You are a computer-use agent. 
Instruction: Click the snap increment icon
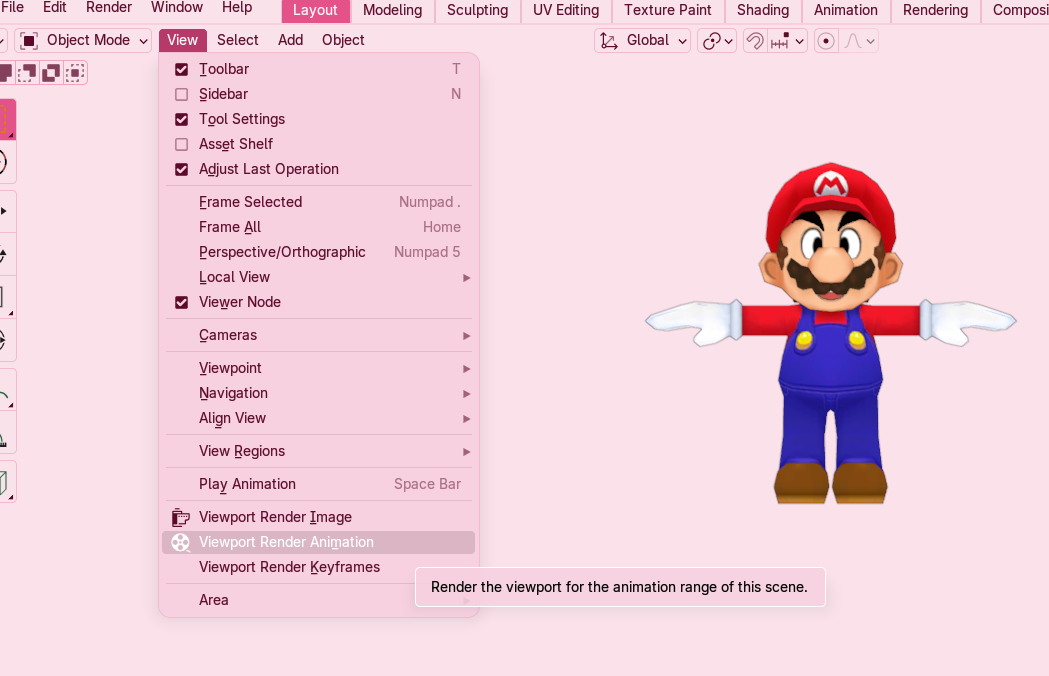780,41
